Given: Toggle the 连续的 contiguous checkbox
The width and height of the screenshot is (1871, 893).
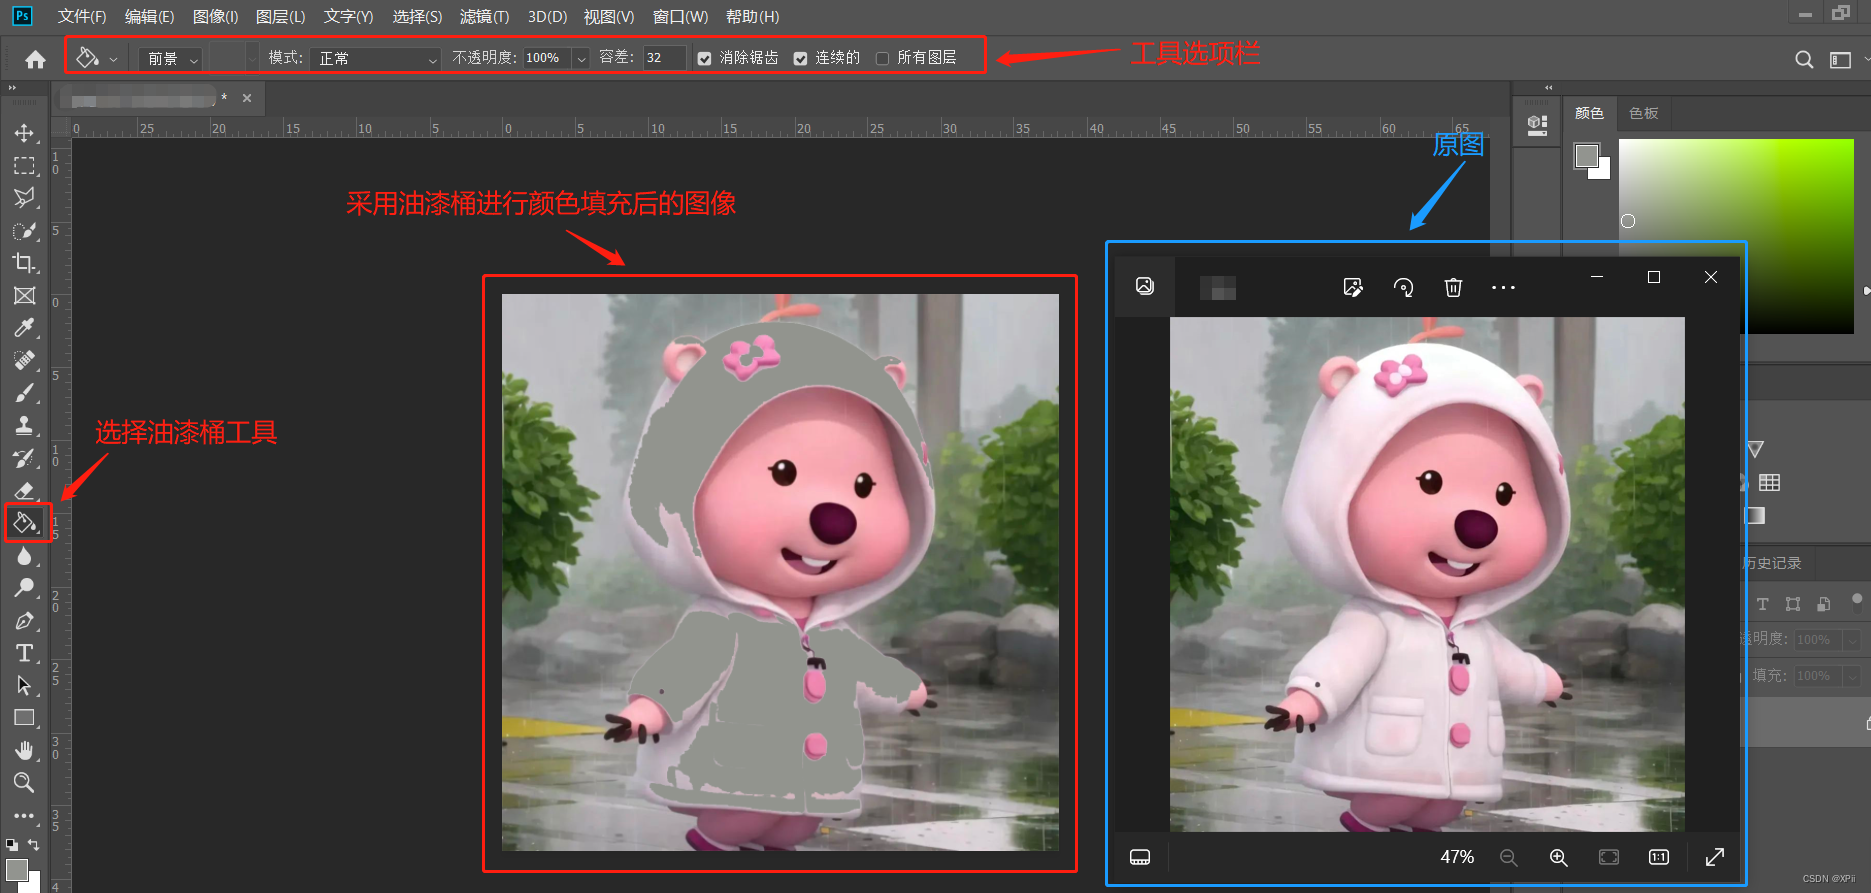Looking at the screenshot, I should tap(800, 59).
